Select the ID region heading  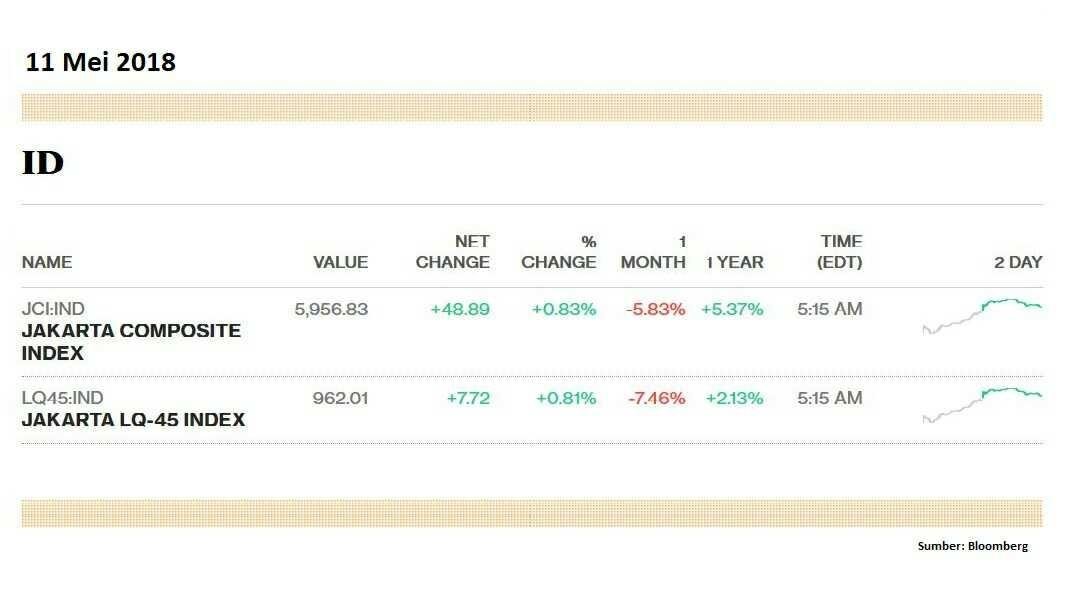click(x=43, y=163)
